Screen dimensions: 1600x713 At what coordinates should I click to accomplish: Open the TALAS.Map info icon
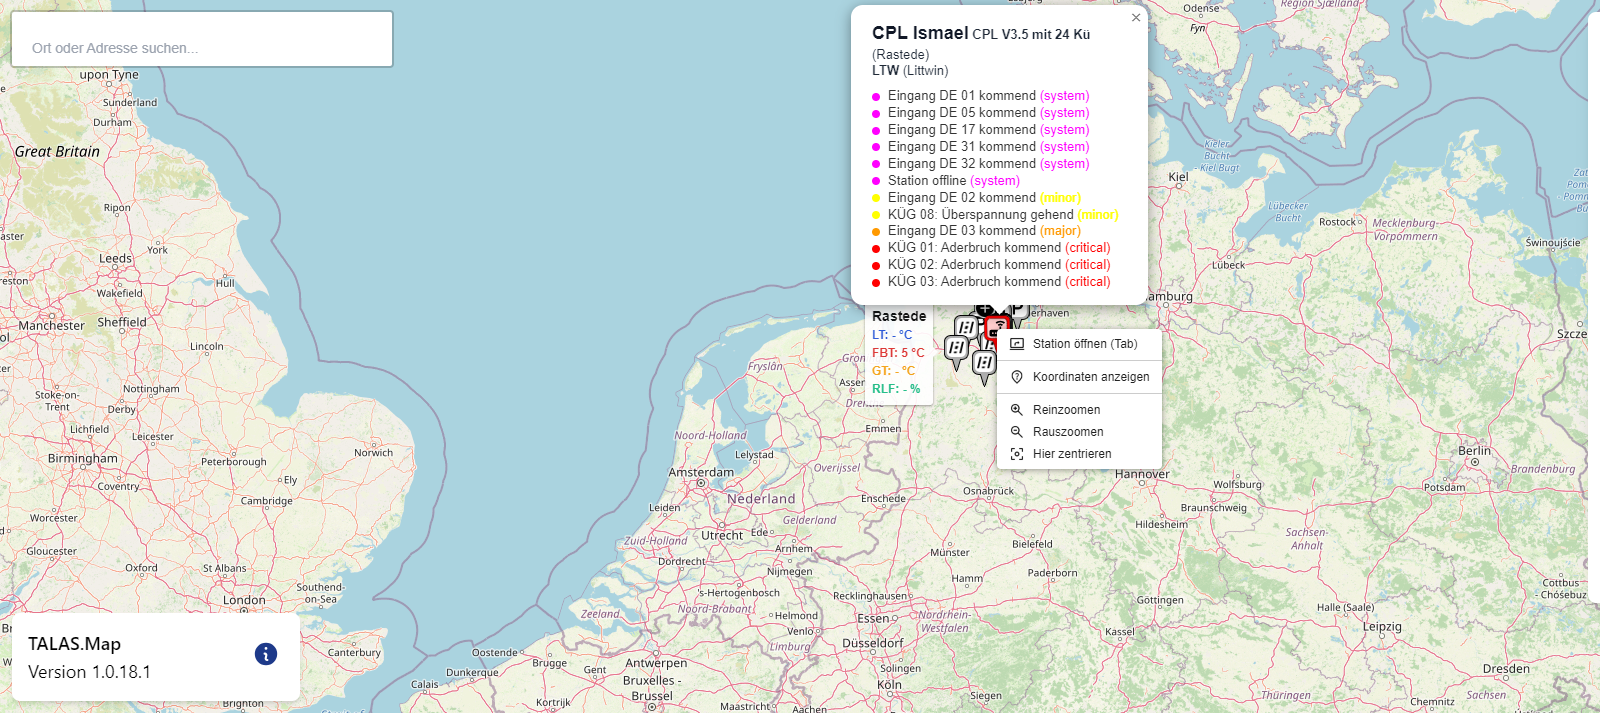[265, 654]
